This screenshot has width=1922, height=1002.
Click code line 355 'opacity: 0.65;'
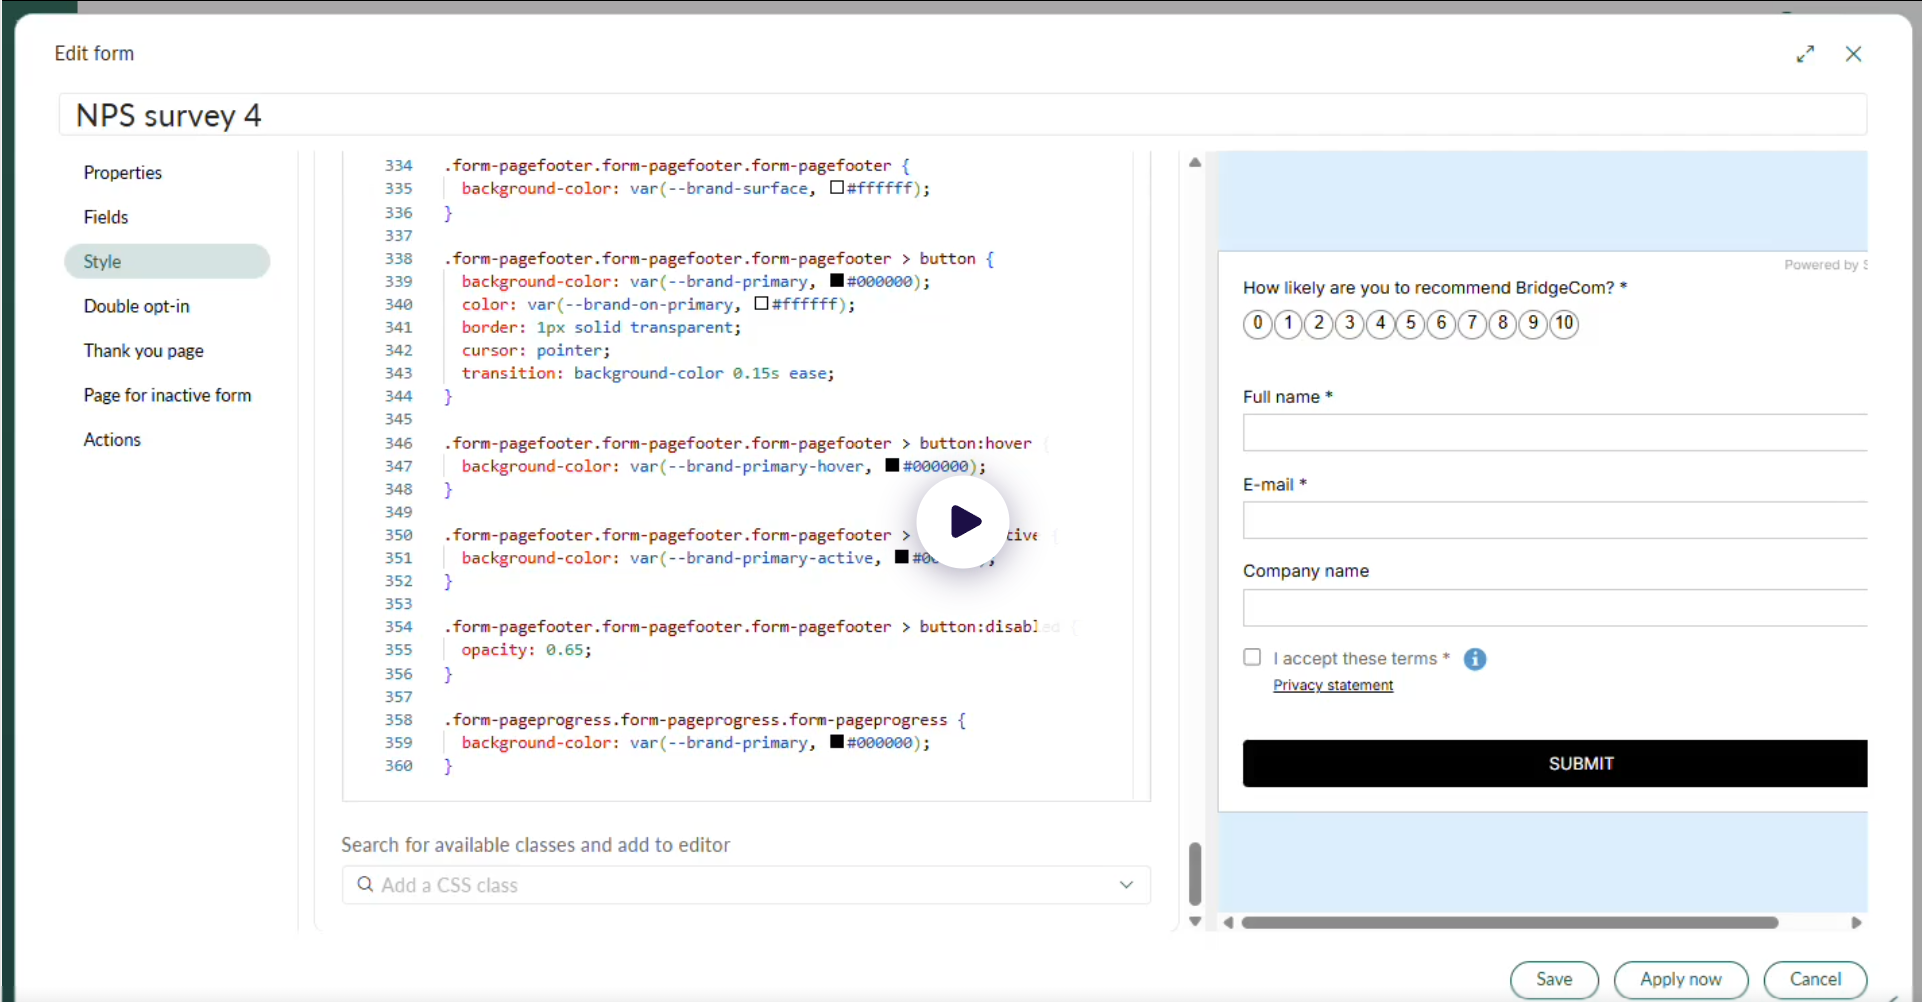(526, 650)
